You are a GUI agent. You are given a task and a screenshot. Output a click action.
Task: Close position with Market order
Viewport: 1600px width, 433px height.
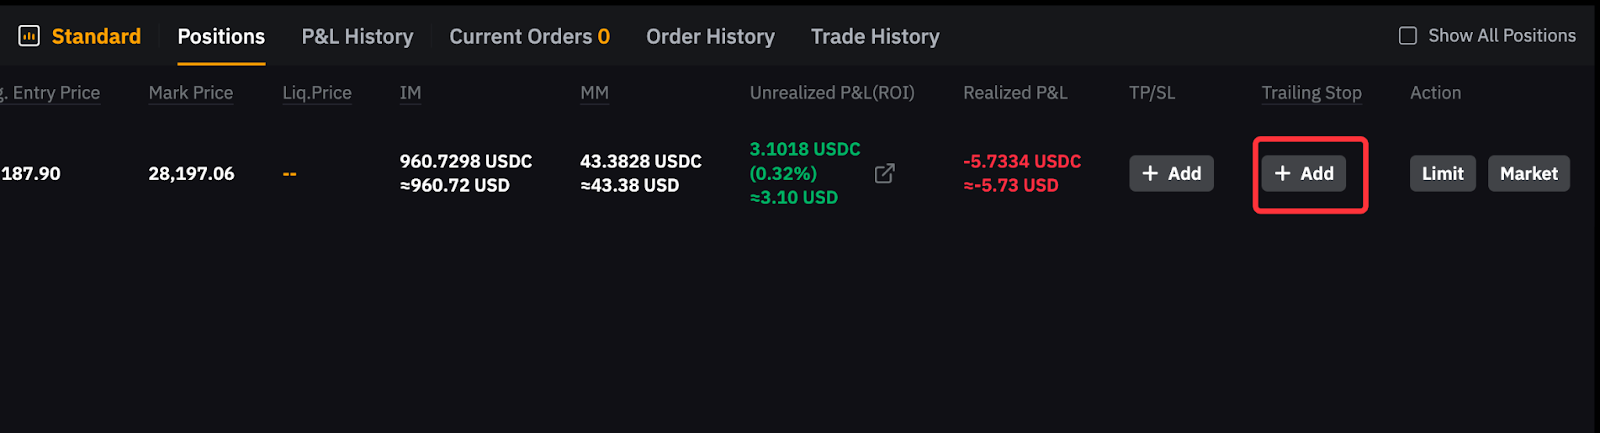tap(1528, 174)
